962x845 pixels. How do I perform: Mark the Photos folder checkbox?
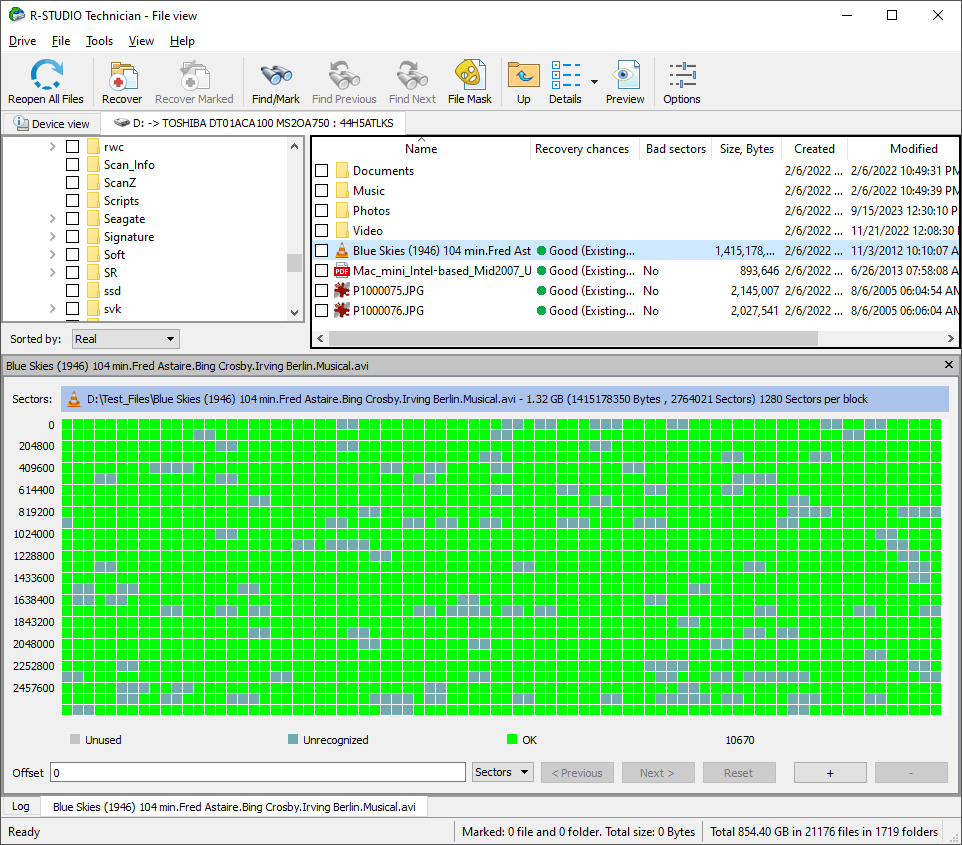pyautogui.click(x=321, y=210)
